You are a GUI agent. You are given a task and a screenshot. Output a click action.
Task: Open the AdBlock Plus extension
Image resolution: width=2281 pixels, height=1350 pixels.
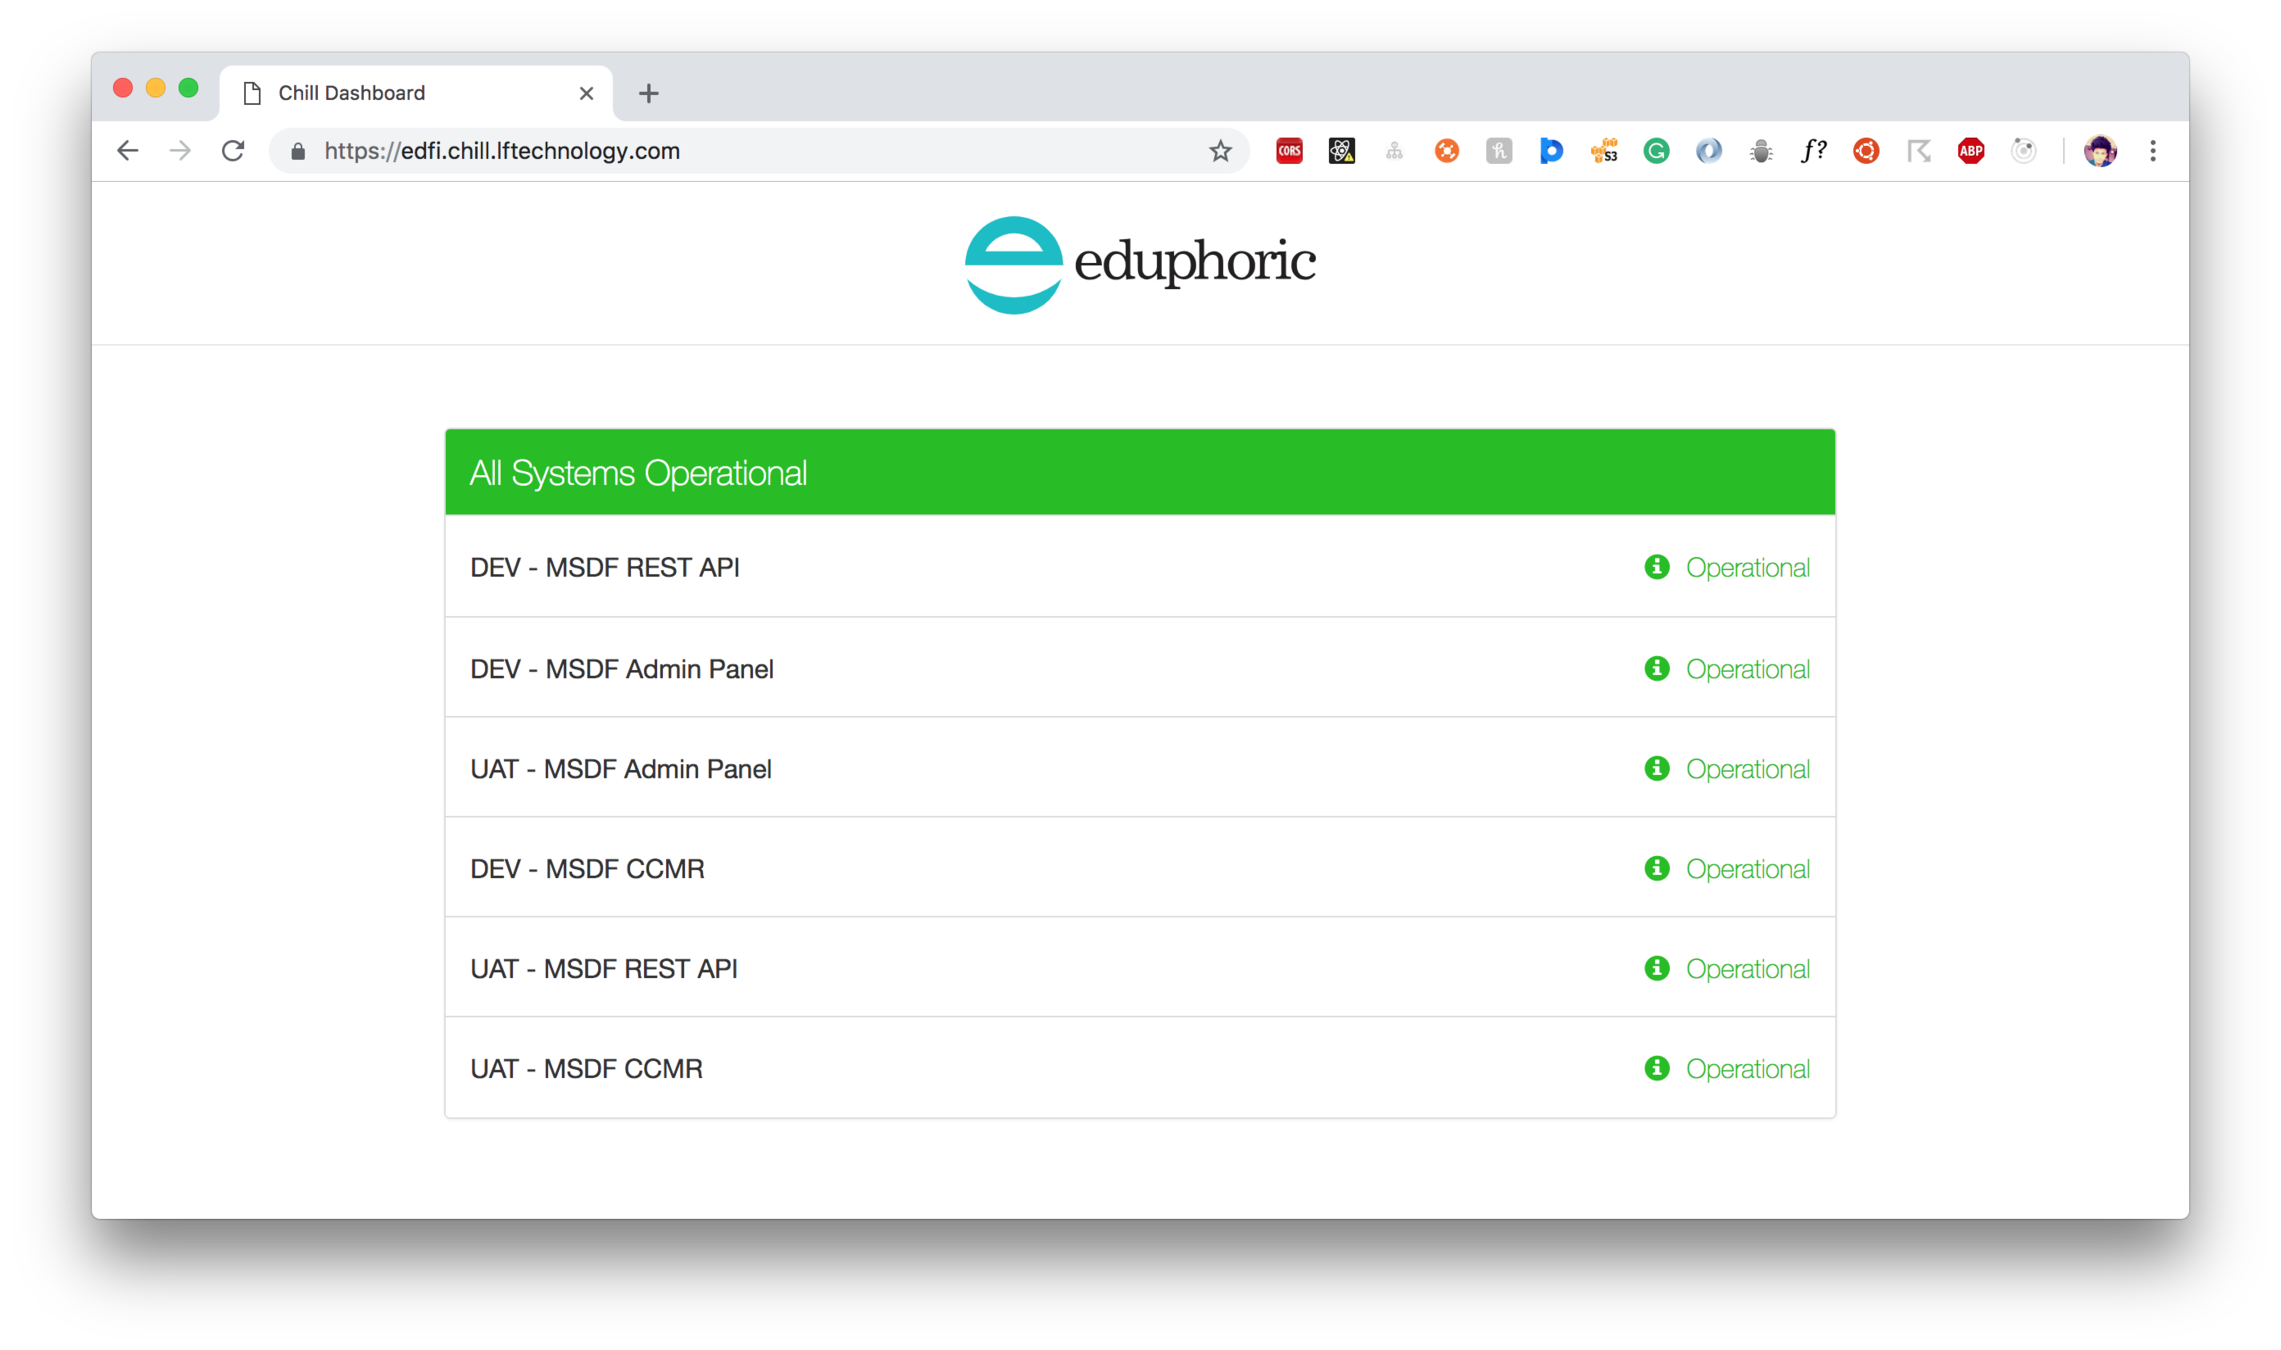point(1970,151)
